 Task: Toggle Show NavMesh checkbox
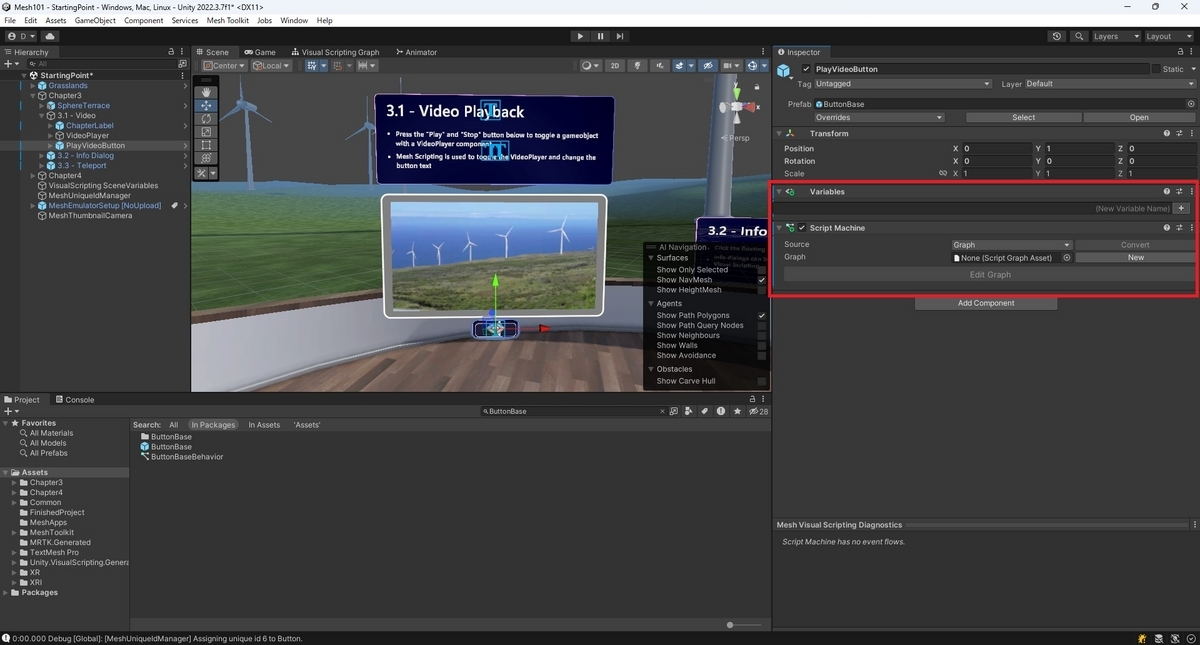pyautogui.click(x=762, y=280)
